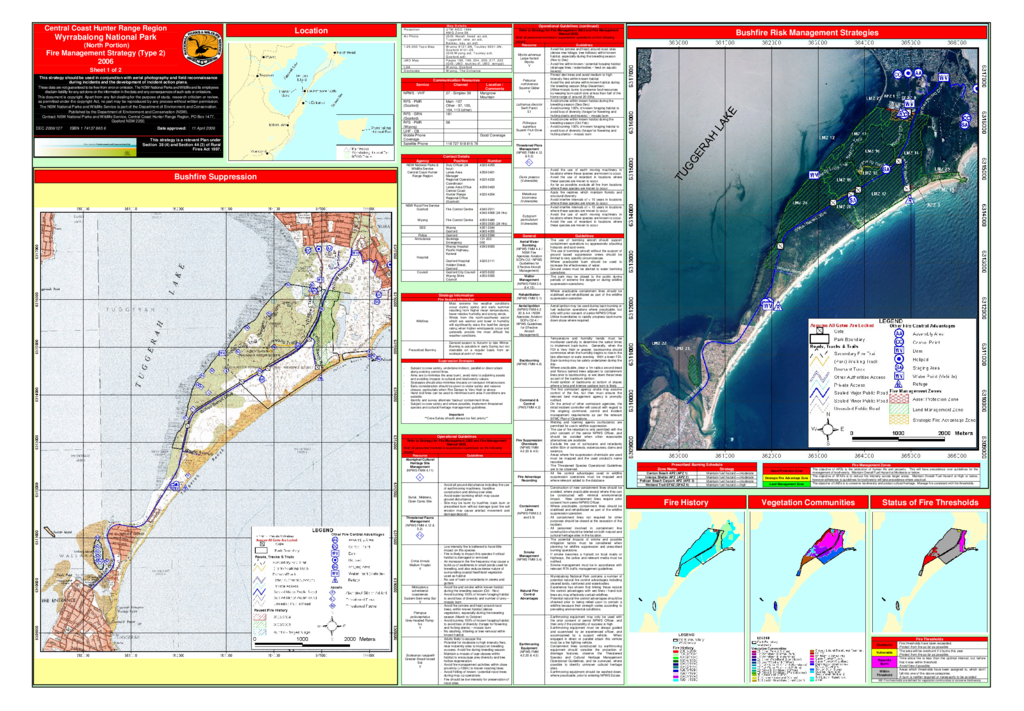Click Assembly Area icon in Risk Management legend
This screenshot has height=711, width=1024.
[x=899, y=333]
